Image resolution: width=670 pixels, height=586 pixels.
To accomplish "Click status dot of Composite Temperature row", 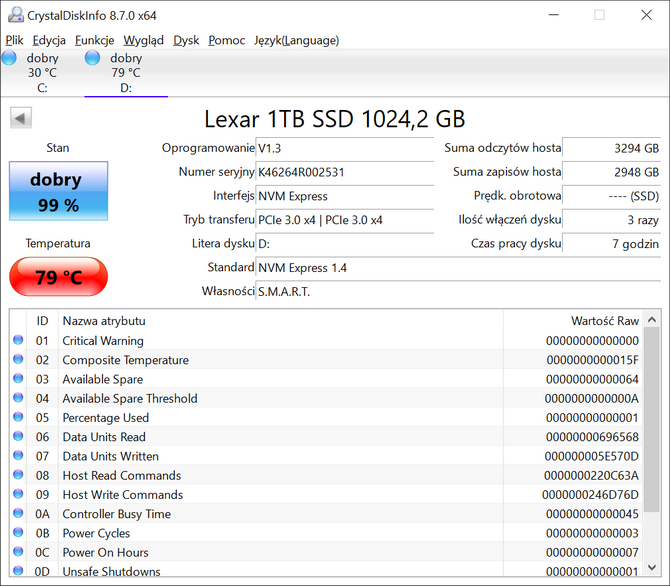I will click(x=18, y=359).
